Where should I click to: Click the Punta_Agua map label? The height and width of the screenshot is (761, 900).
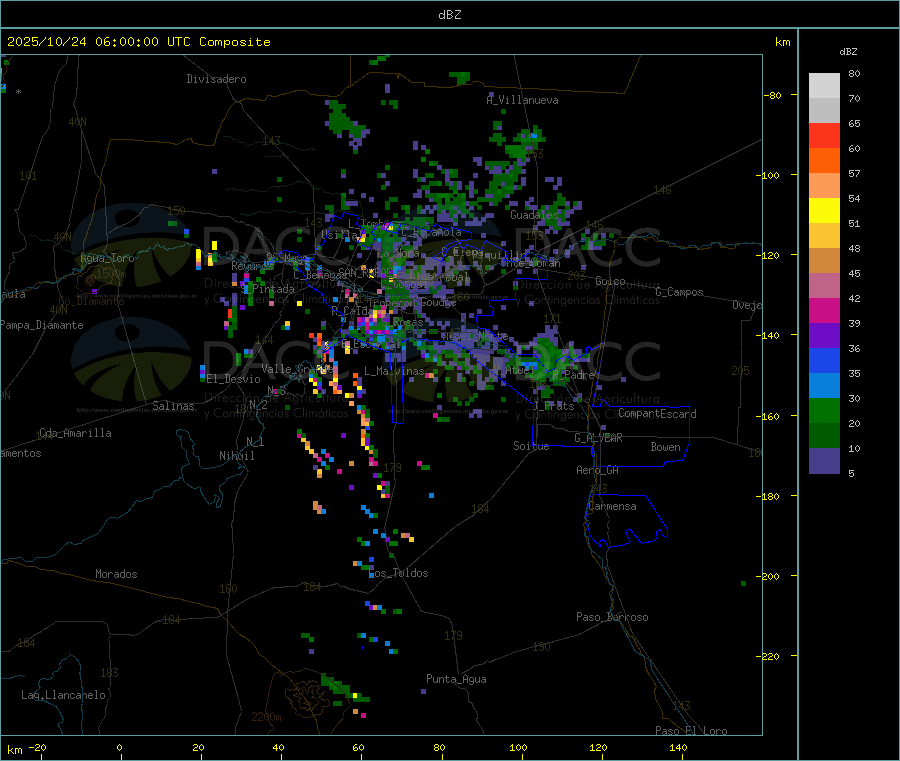click(456, 679)
